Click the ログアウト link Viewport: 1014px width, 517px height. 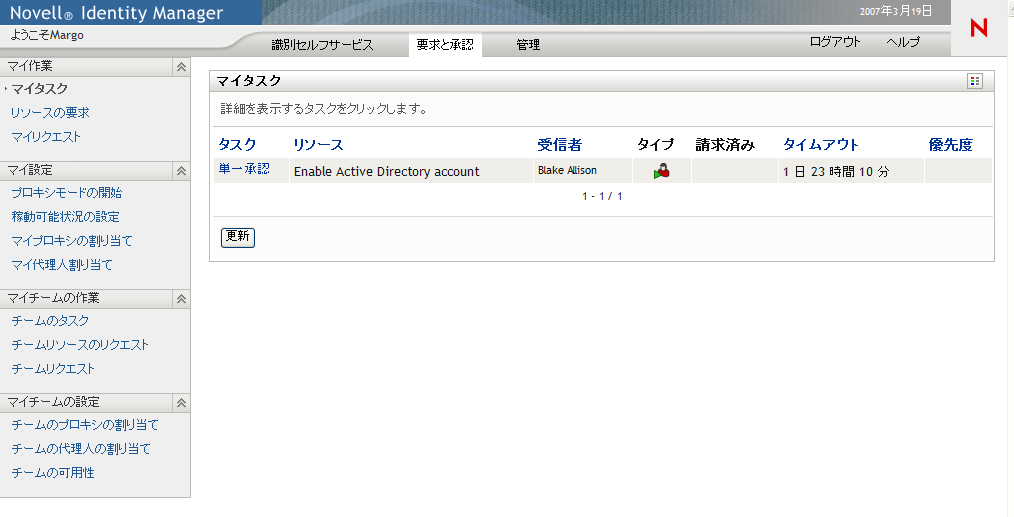point(835,41)
